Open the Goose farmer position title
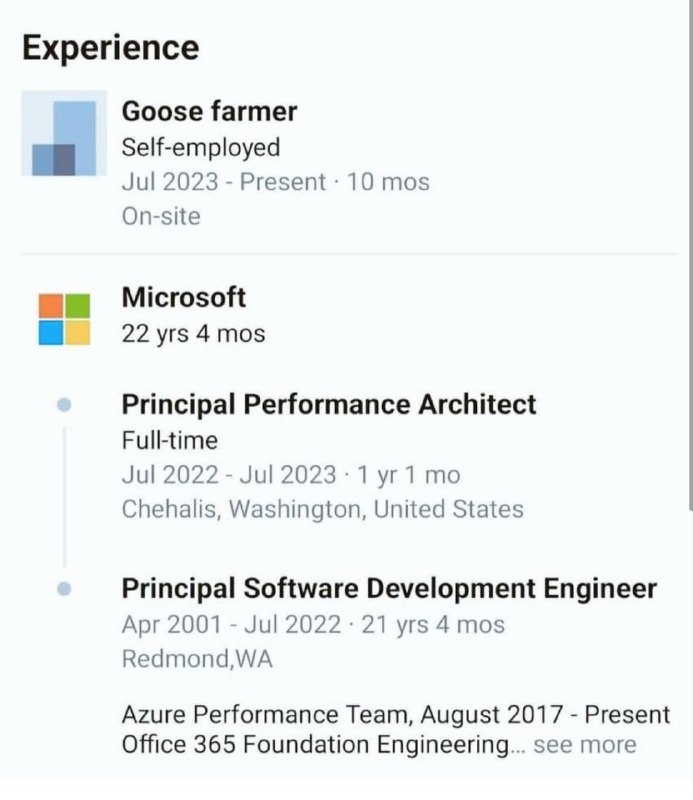693x800 pixels. (209, 111)
